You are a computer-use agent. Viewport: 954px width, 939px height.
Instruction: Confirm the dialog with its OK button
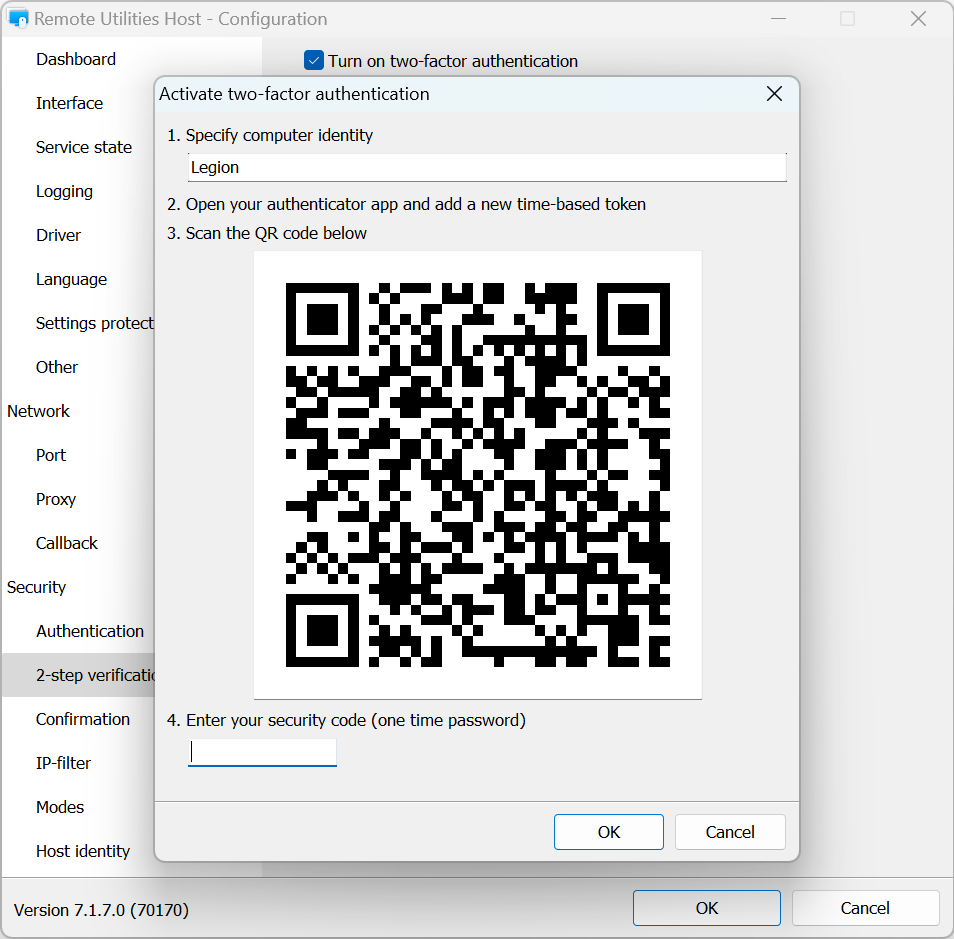[608, 832]
